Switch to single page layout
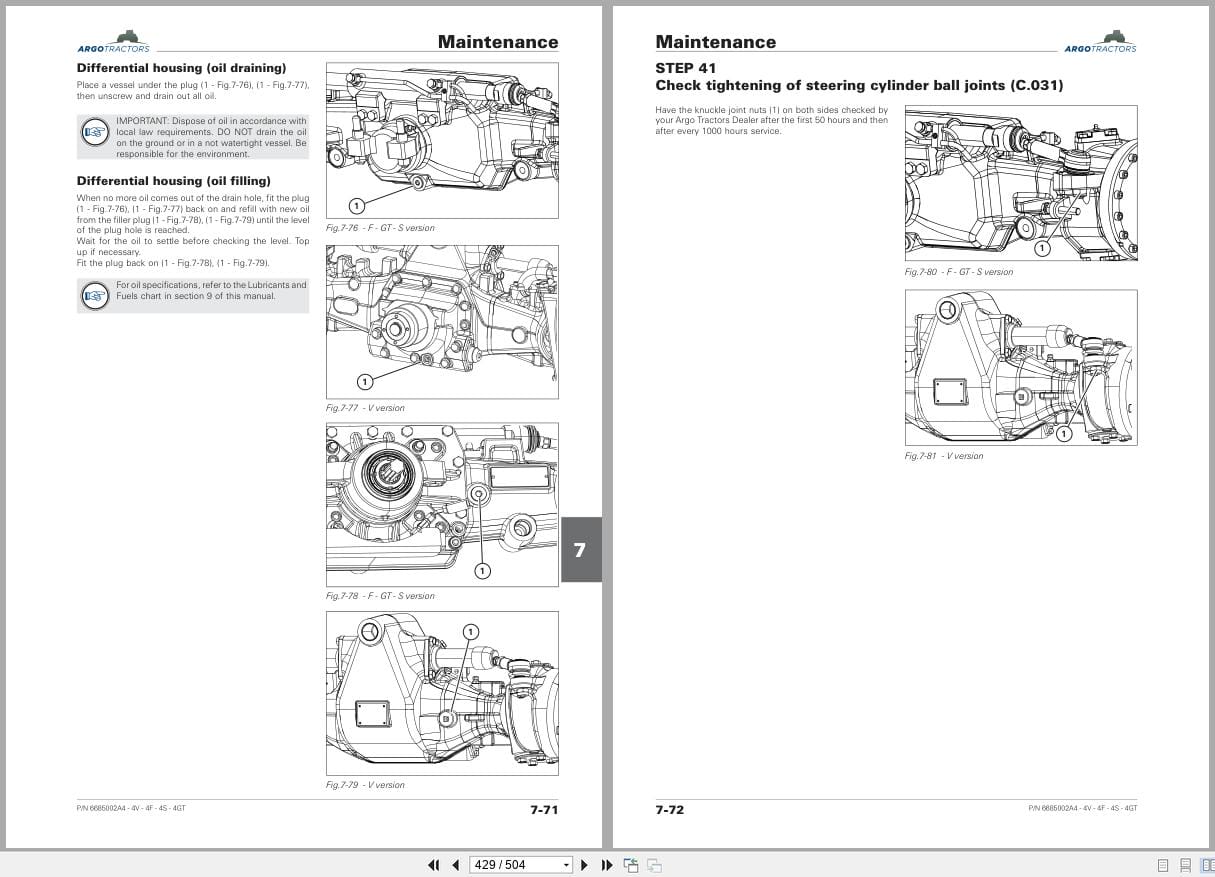This screenshot has width=1215, height=877. click(x=1162, y=865)
